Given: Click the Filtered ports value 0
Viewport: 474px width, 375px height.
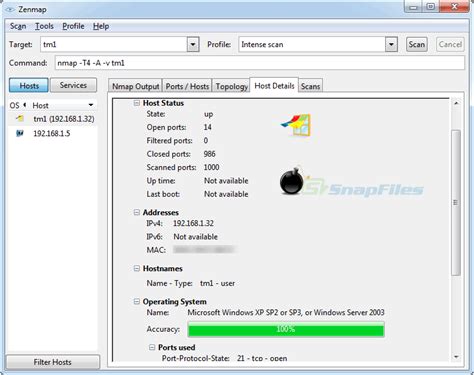Looking at the screenshot, I should coord(206,141).
